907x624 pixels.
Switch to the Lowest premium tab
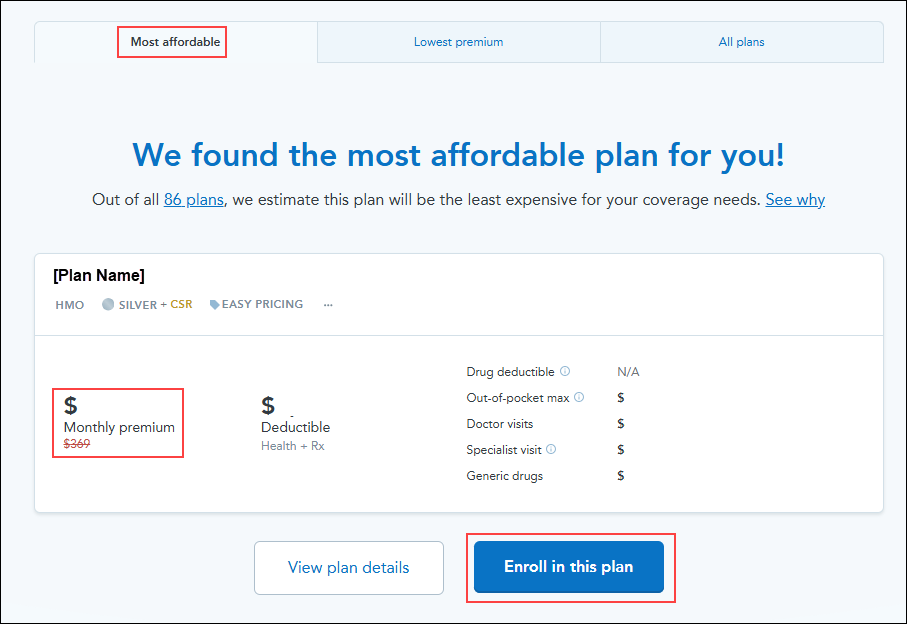[x=459, y=42]
